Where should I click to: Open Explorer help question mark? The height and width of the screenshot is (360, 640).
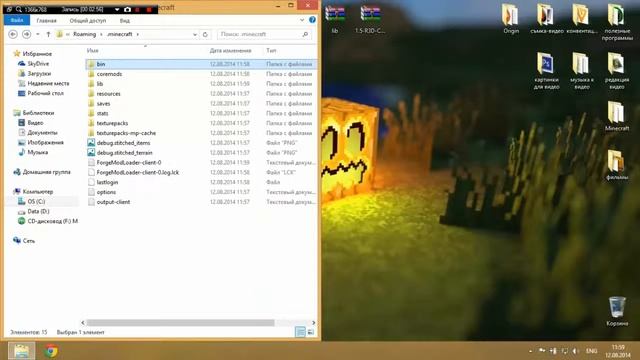312,20
